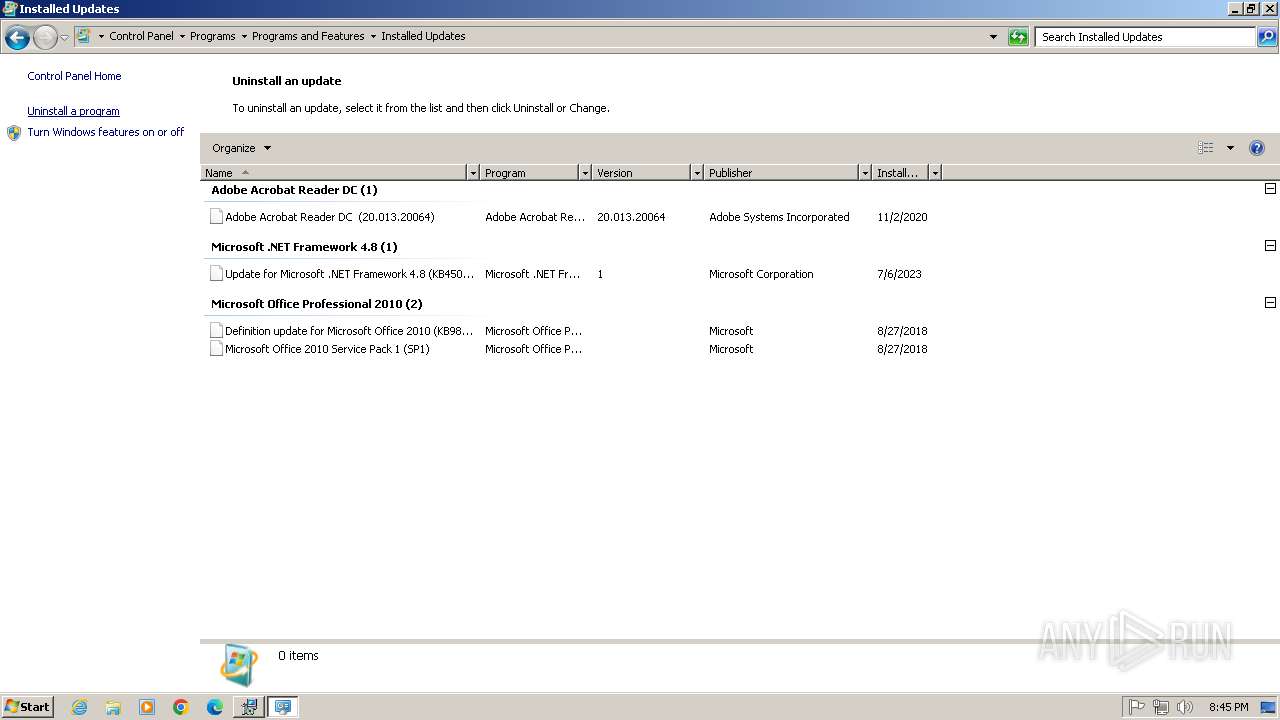This screenshot has height=720, width=1280.
Task: Open the network tray icon
Action: [x=1161, y=707]
